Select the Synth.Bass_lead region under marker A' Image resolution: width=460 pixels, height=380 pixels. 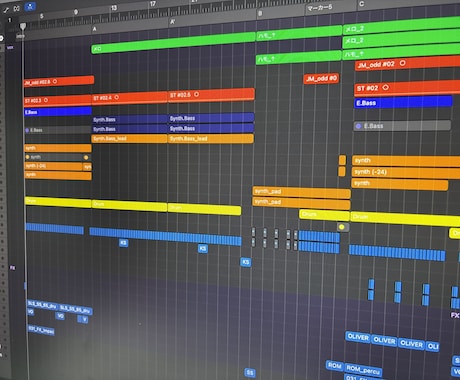pyautogui.click(x=211, y=138)
